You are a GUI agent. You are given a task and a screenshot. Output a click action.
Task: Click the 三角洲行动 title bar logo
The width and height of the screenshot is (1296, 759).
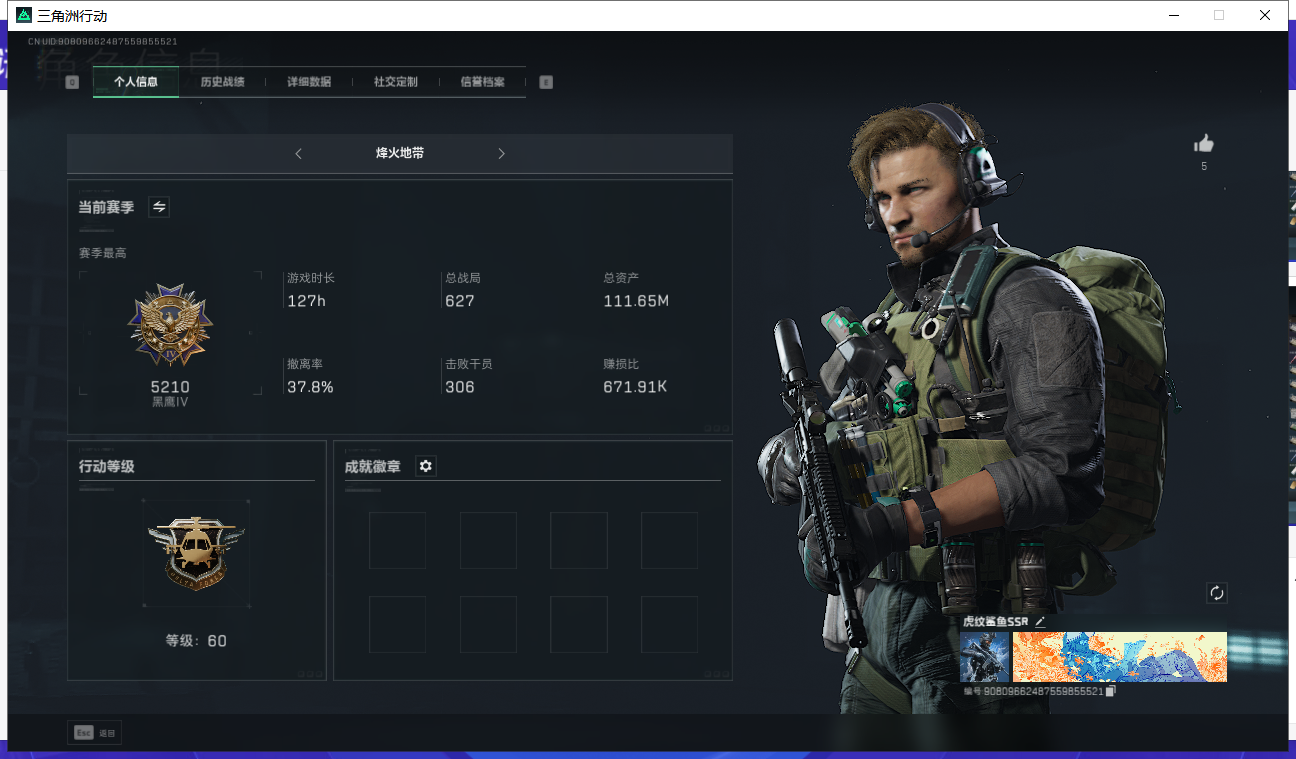[25, 16]
